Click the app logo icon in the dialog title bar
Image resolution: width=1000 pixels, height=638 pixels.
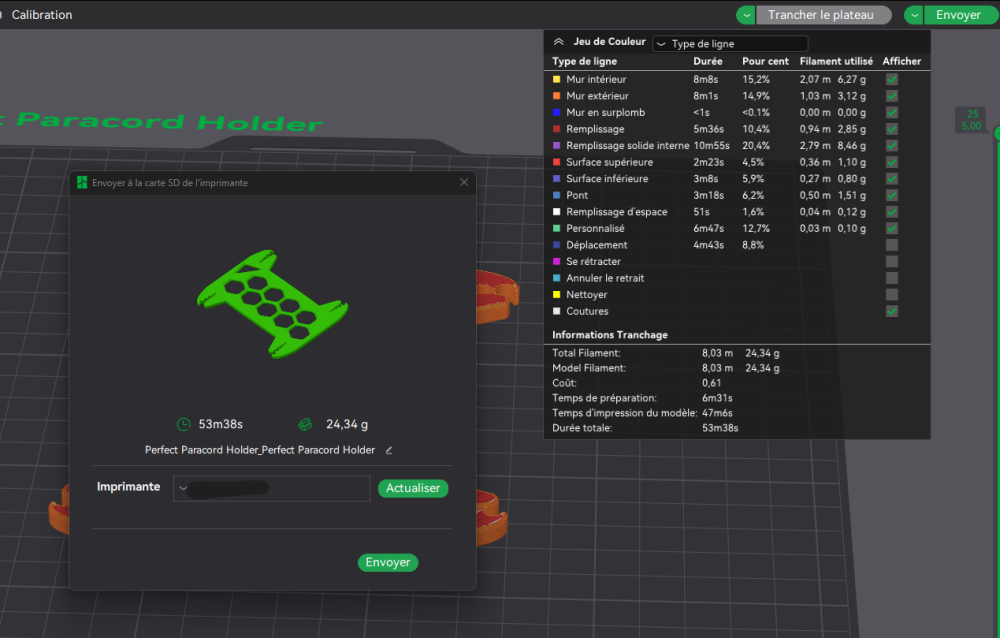(82, 182)
